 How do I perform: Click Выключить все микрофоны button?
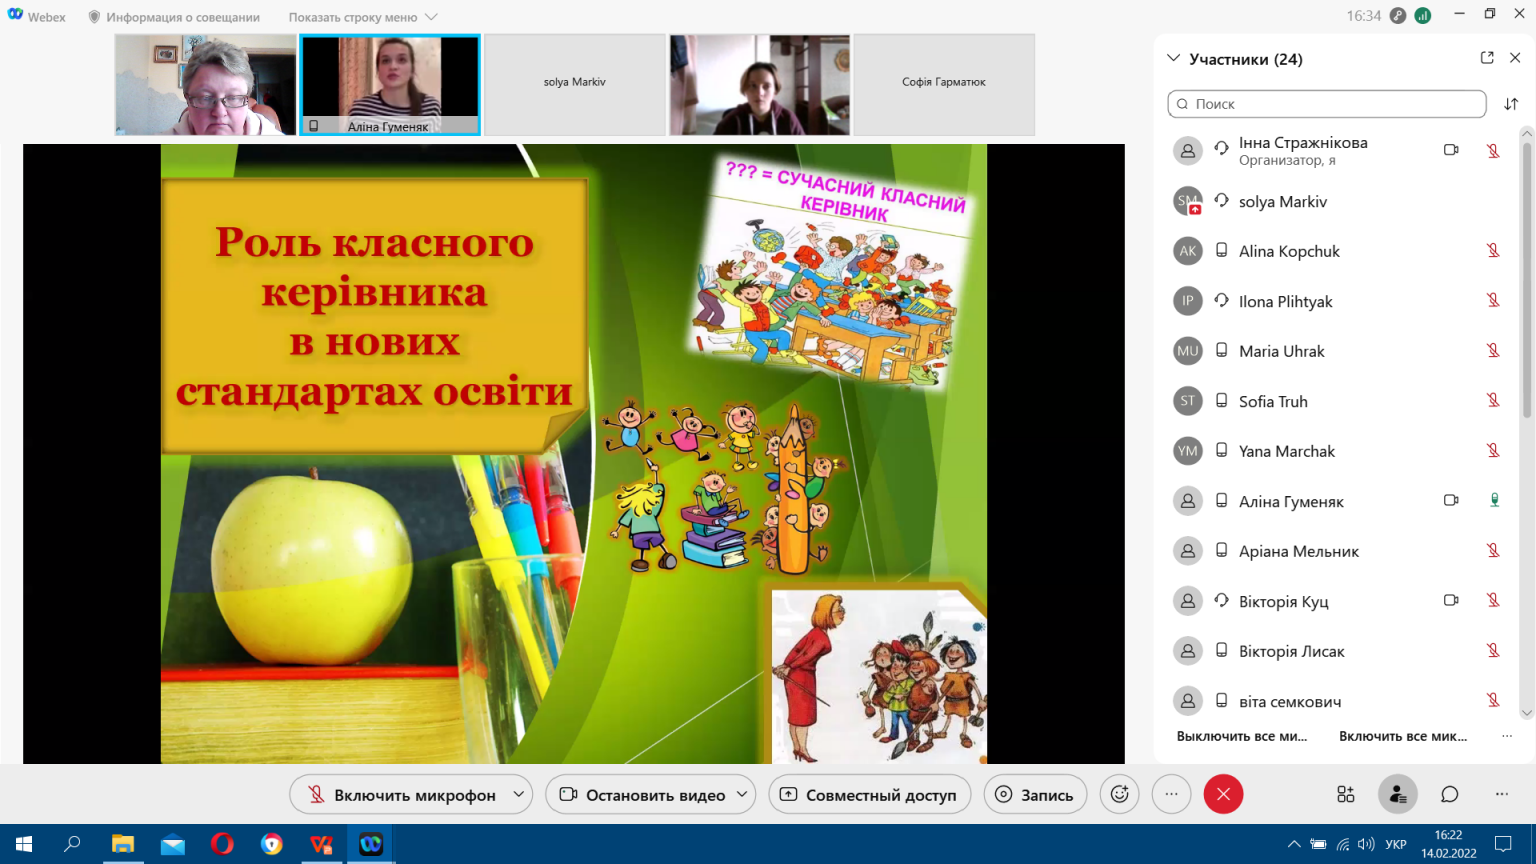(1242, 736)
